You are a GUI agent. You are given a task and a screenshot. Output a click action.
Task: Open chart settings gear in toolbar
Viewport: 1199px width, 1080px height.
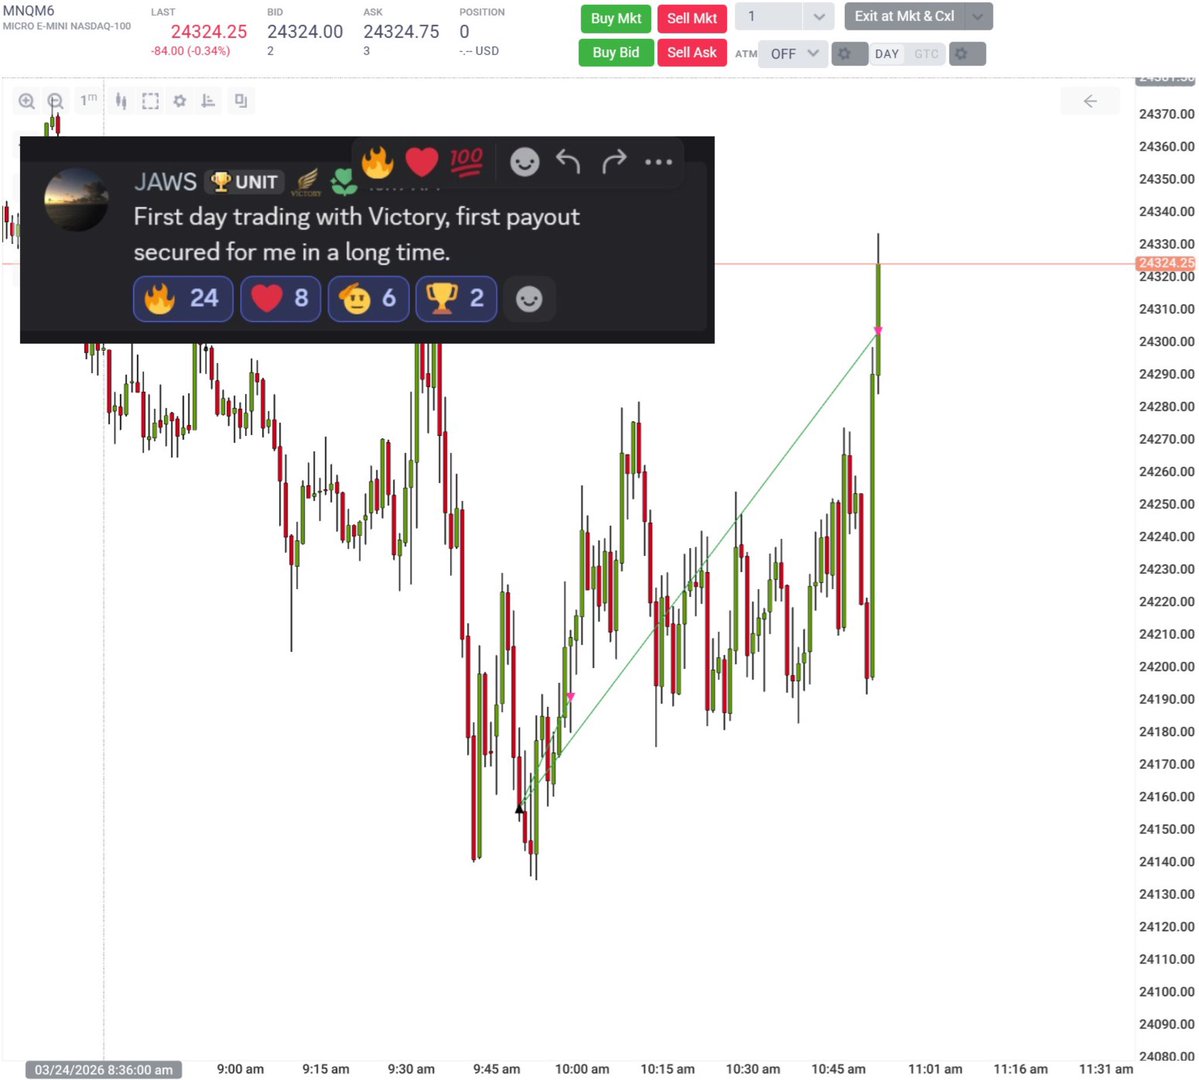pyautogui.click(x=180, y=101)
